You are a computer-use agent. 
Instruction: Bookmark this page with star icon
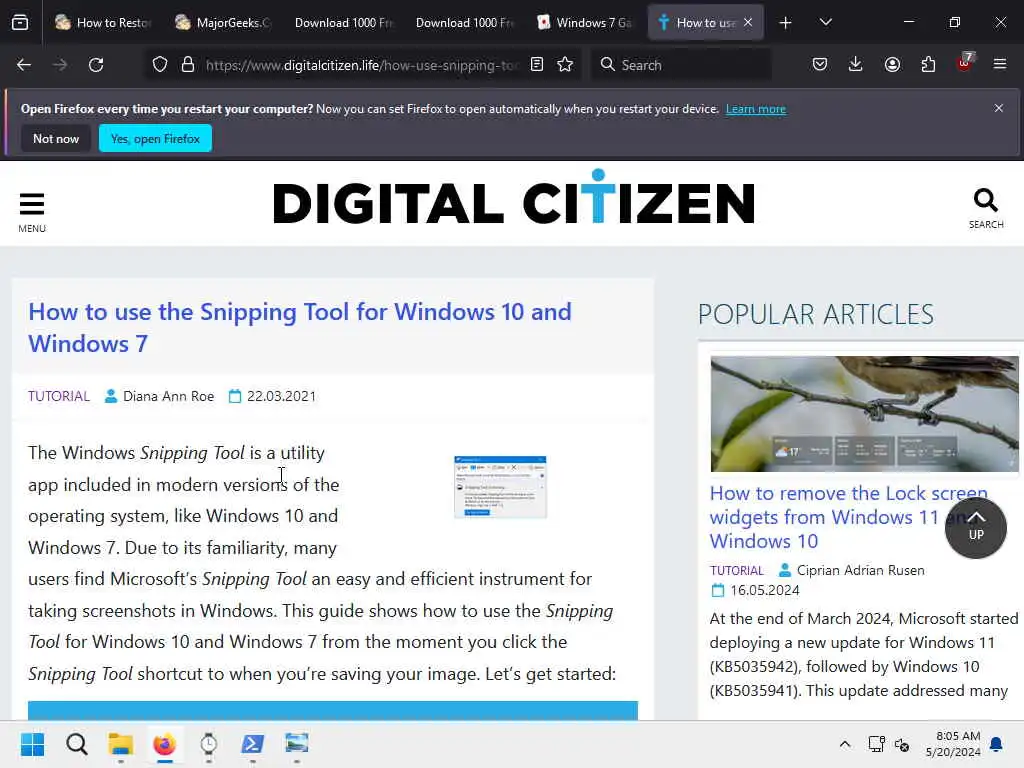[x=565, y=65]
